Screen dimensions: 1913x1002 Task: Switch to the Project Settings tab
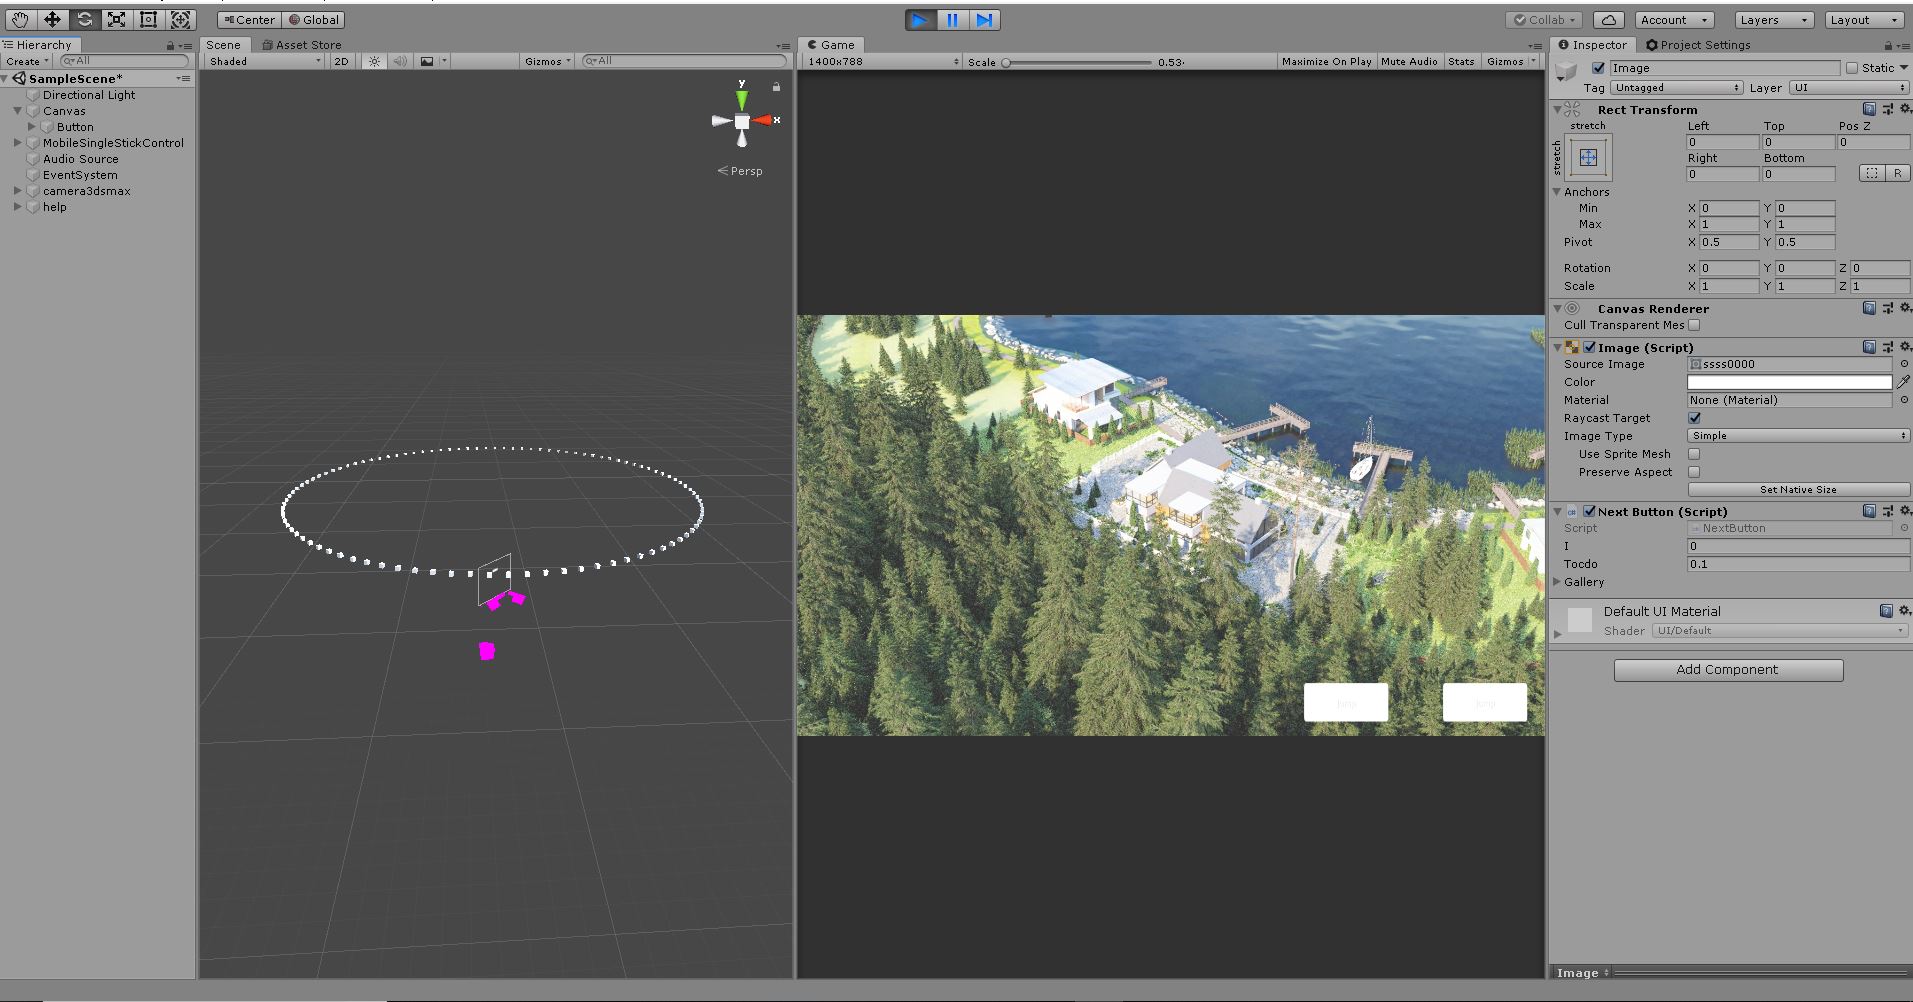[1700, 44]
